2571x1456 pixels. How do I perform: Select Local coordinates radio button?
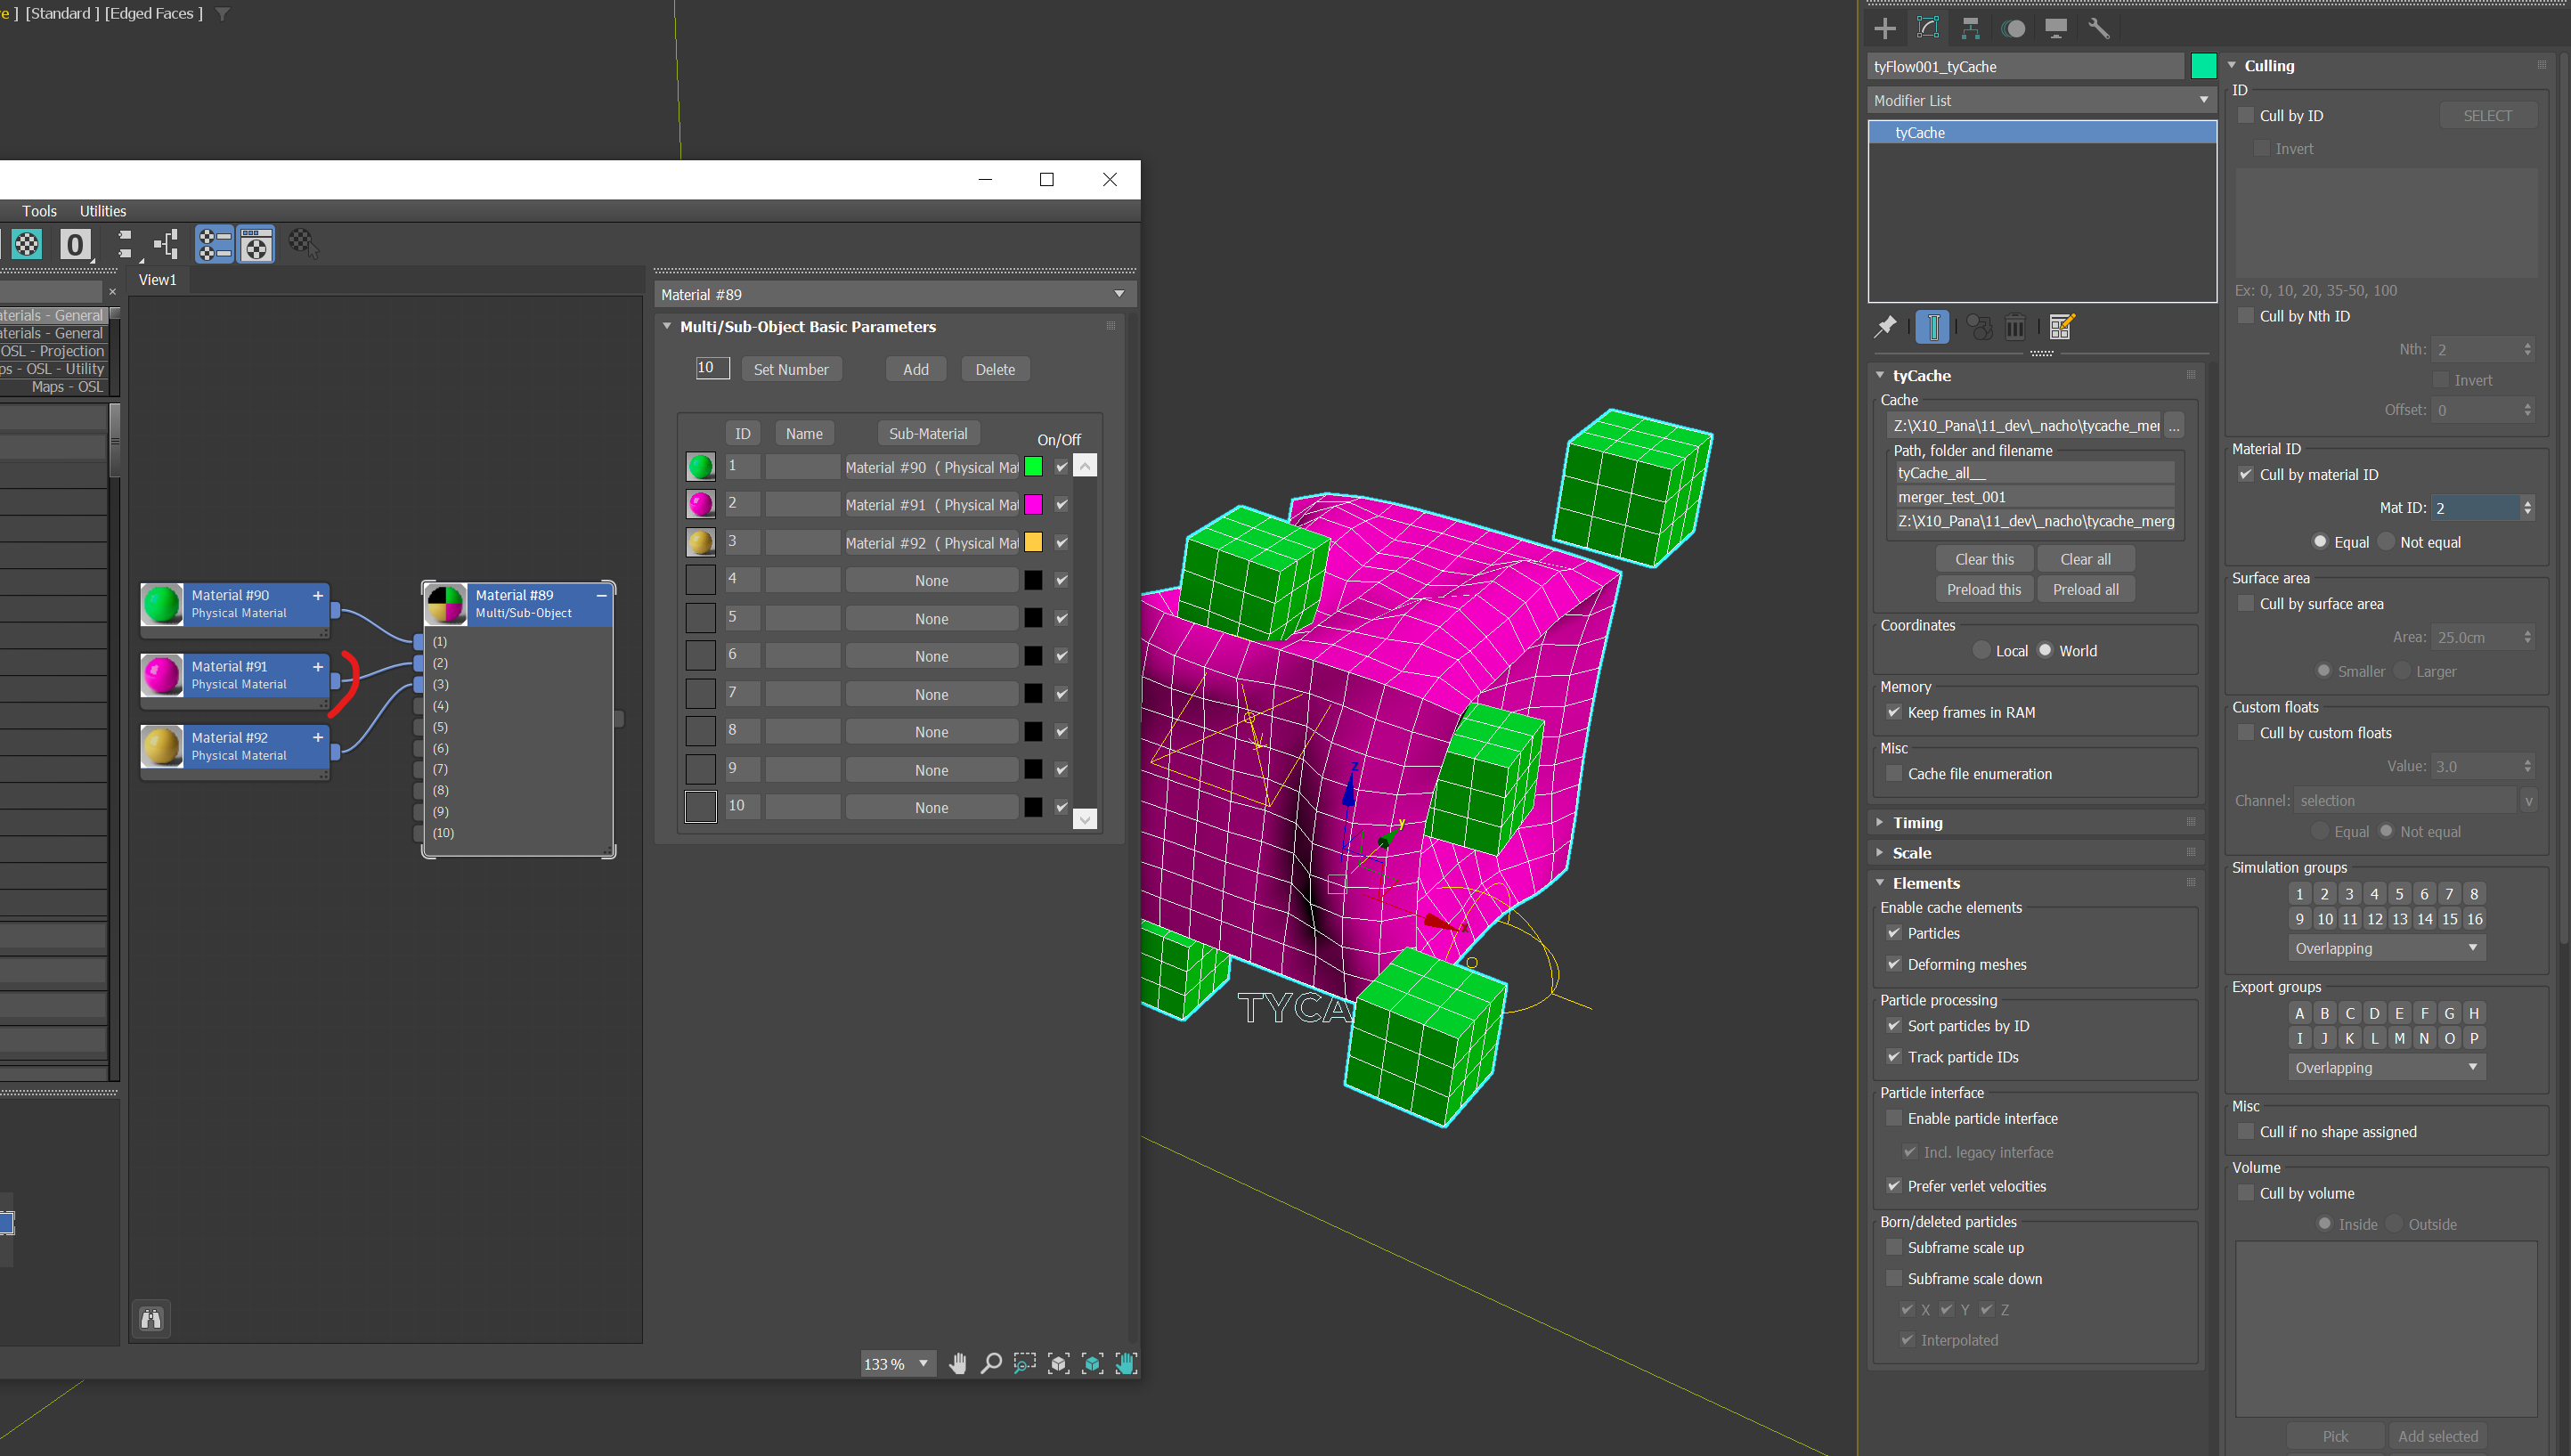1981,650
